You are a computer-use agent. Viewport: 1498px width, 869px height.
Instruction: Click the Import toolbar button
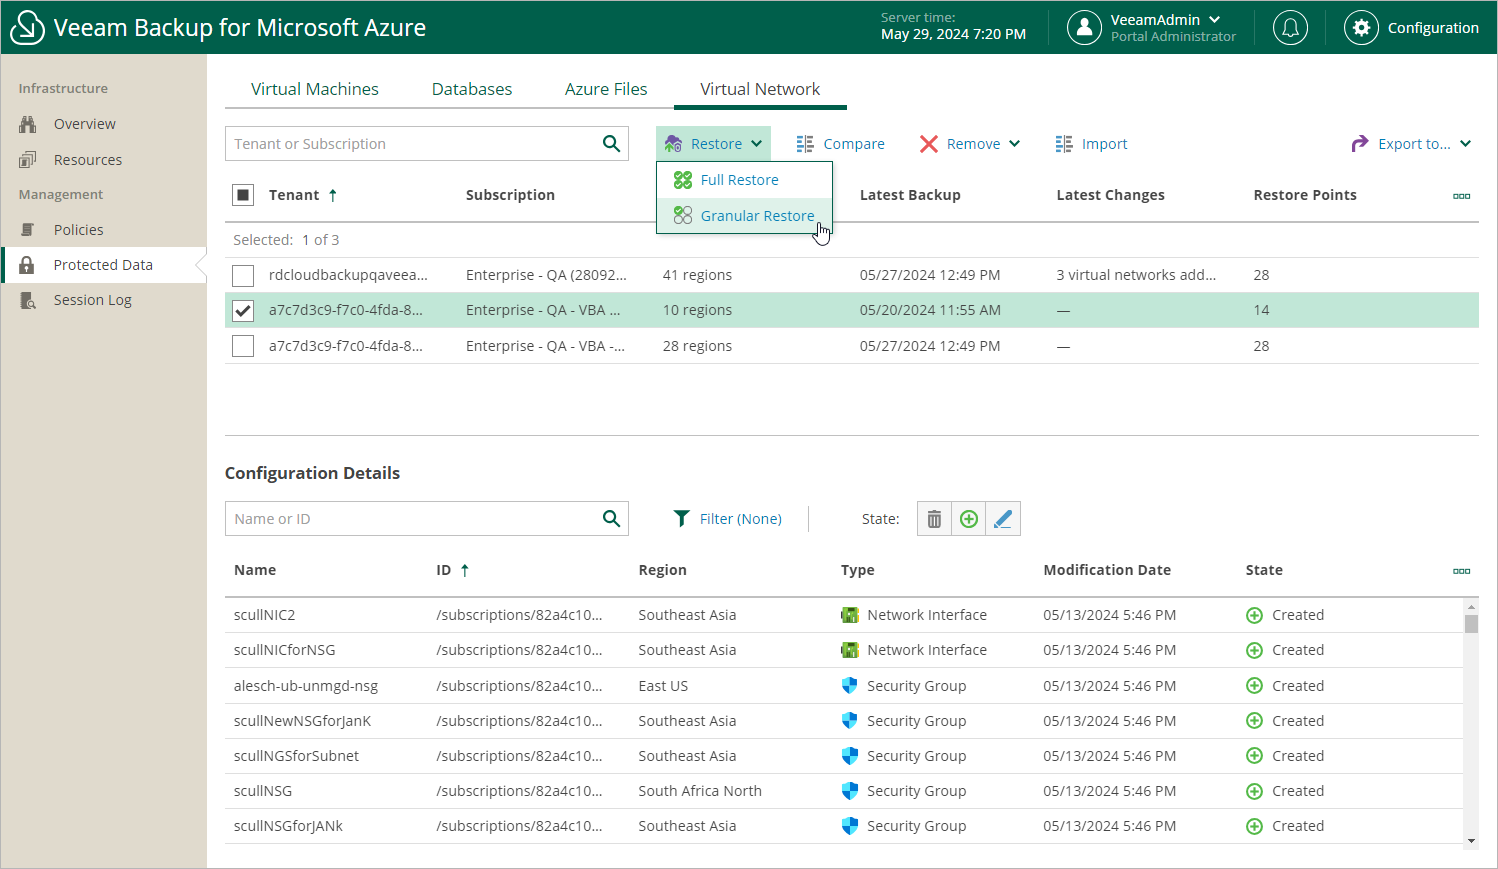coord(1091,144)
